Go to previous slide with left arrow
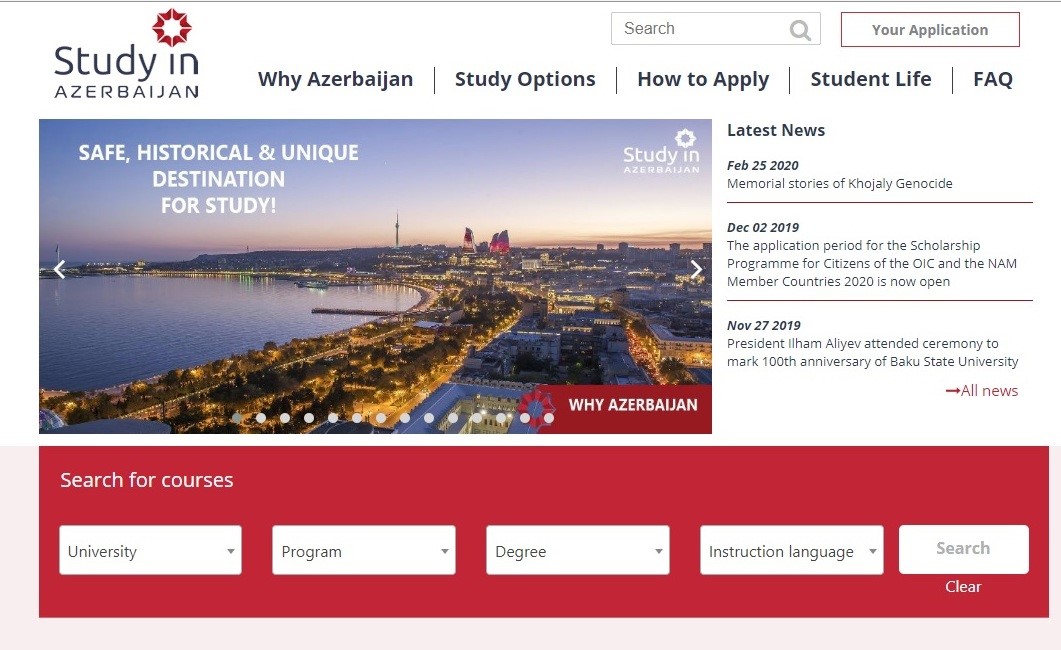This screenshot has height=650, width=1061. [60, 269]
